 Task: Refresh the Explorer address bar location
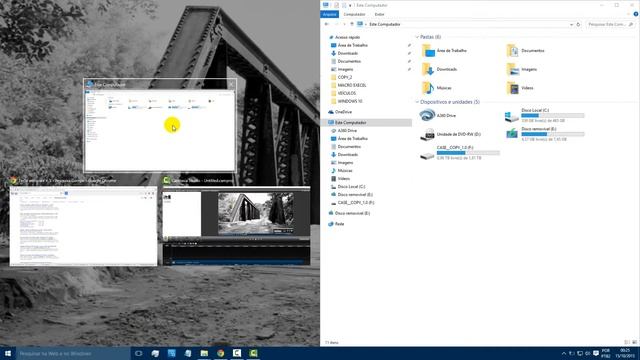click(x=578, y=24)
